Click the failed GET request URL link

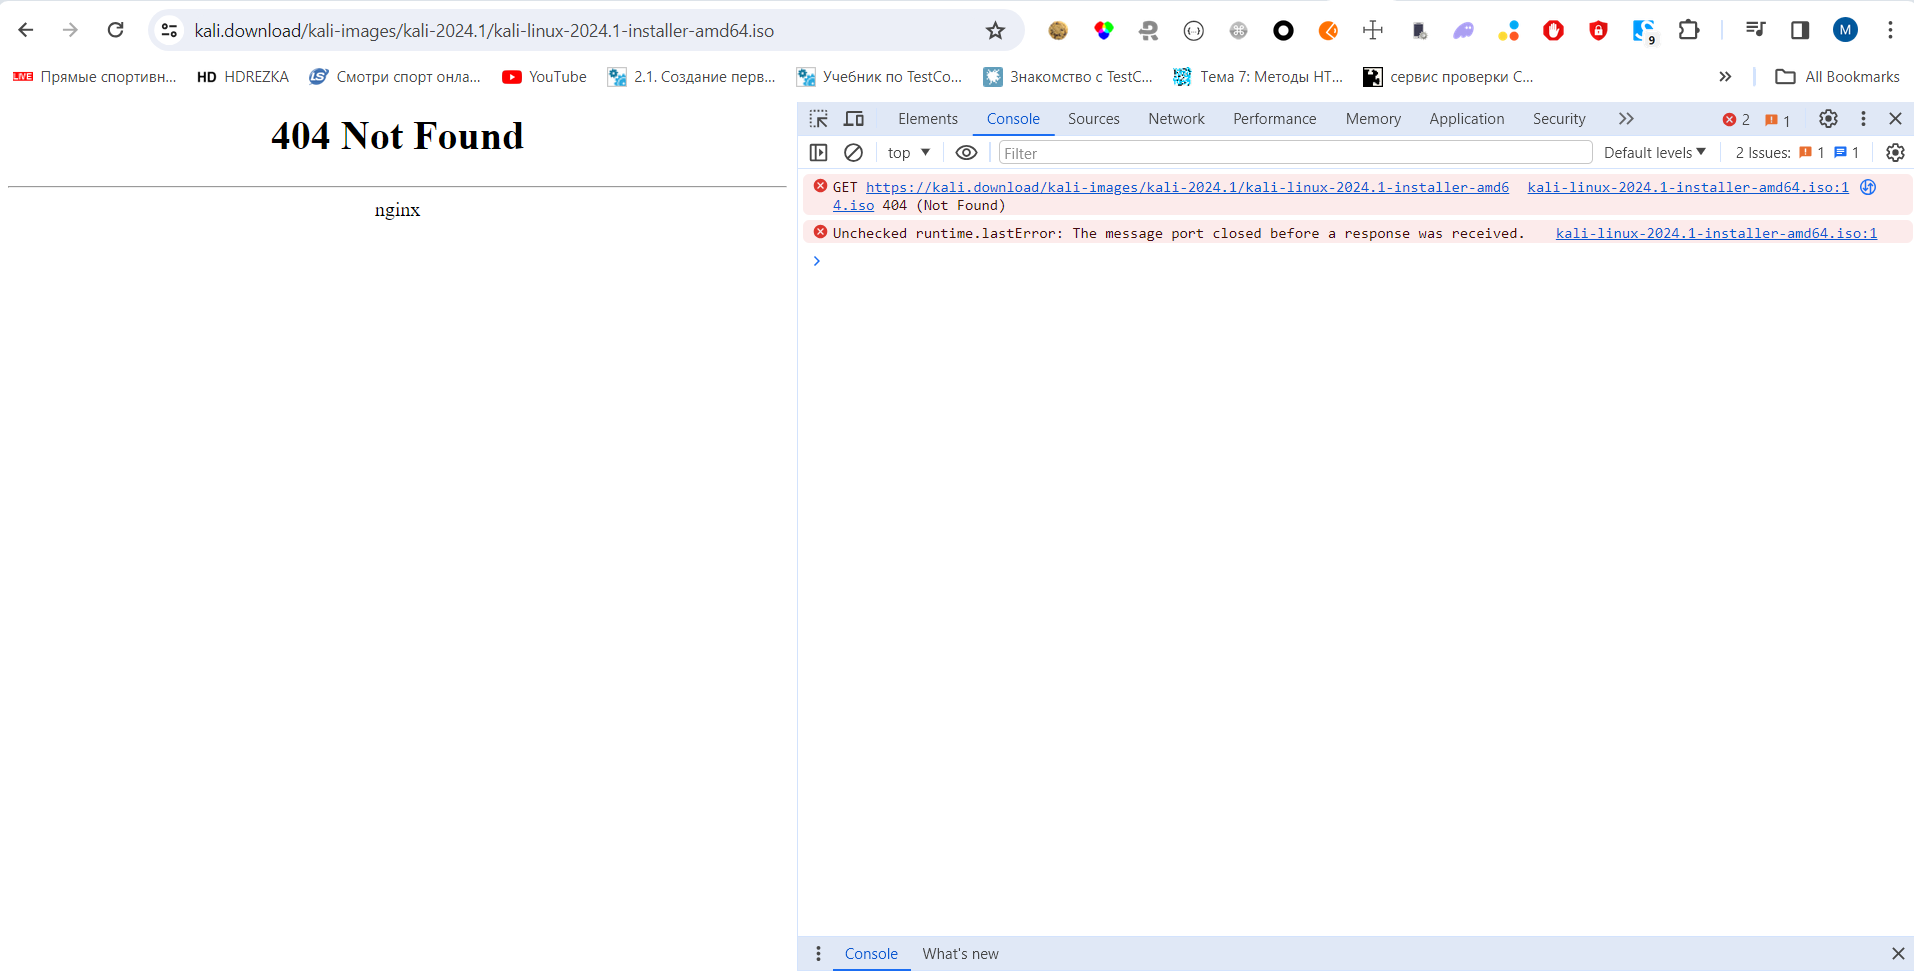(x=1186, y=187)
